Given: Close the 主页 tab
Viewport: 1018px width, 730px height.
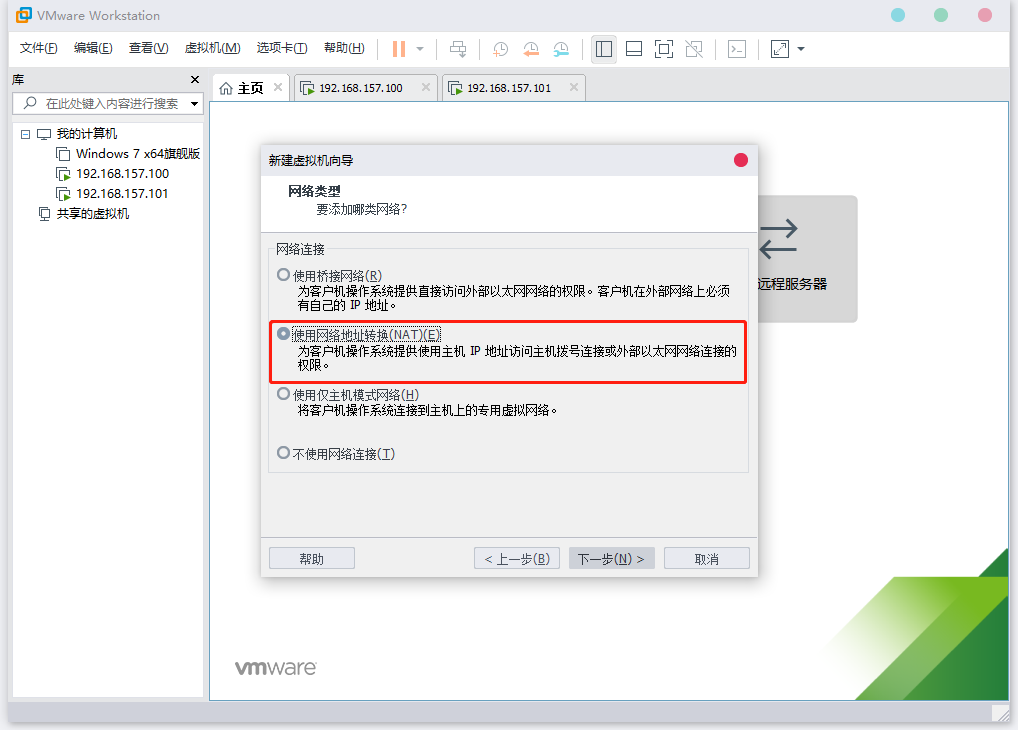Looking at the screenshot, I should [278, 87].
